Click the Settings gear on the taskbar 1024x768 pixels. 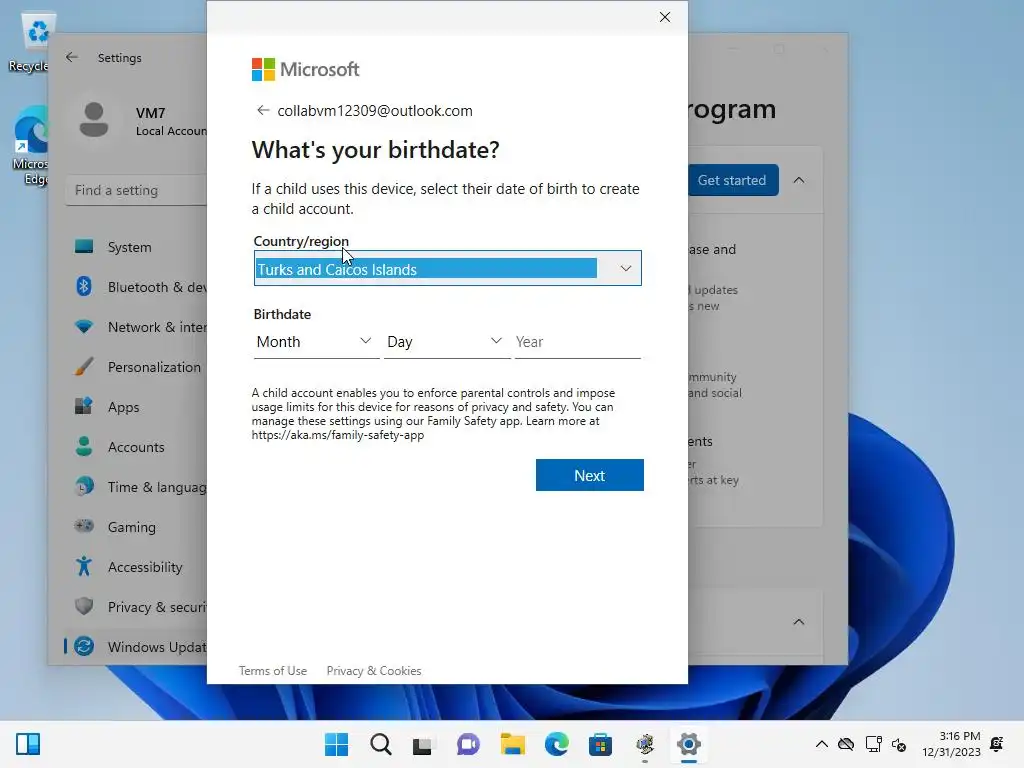(x=689, y=744)
